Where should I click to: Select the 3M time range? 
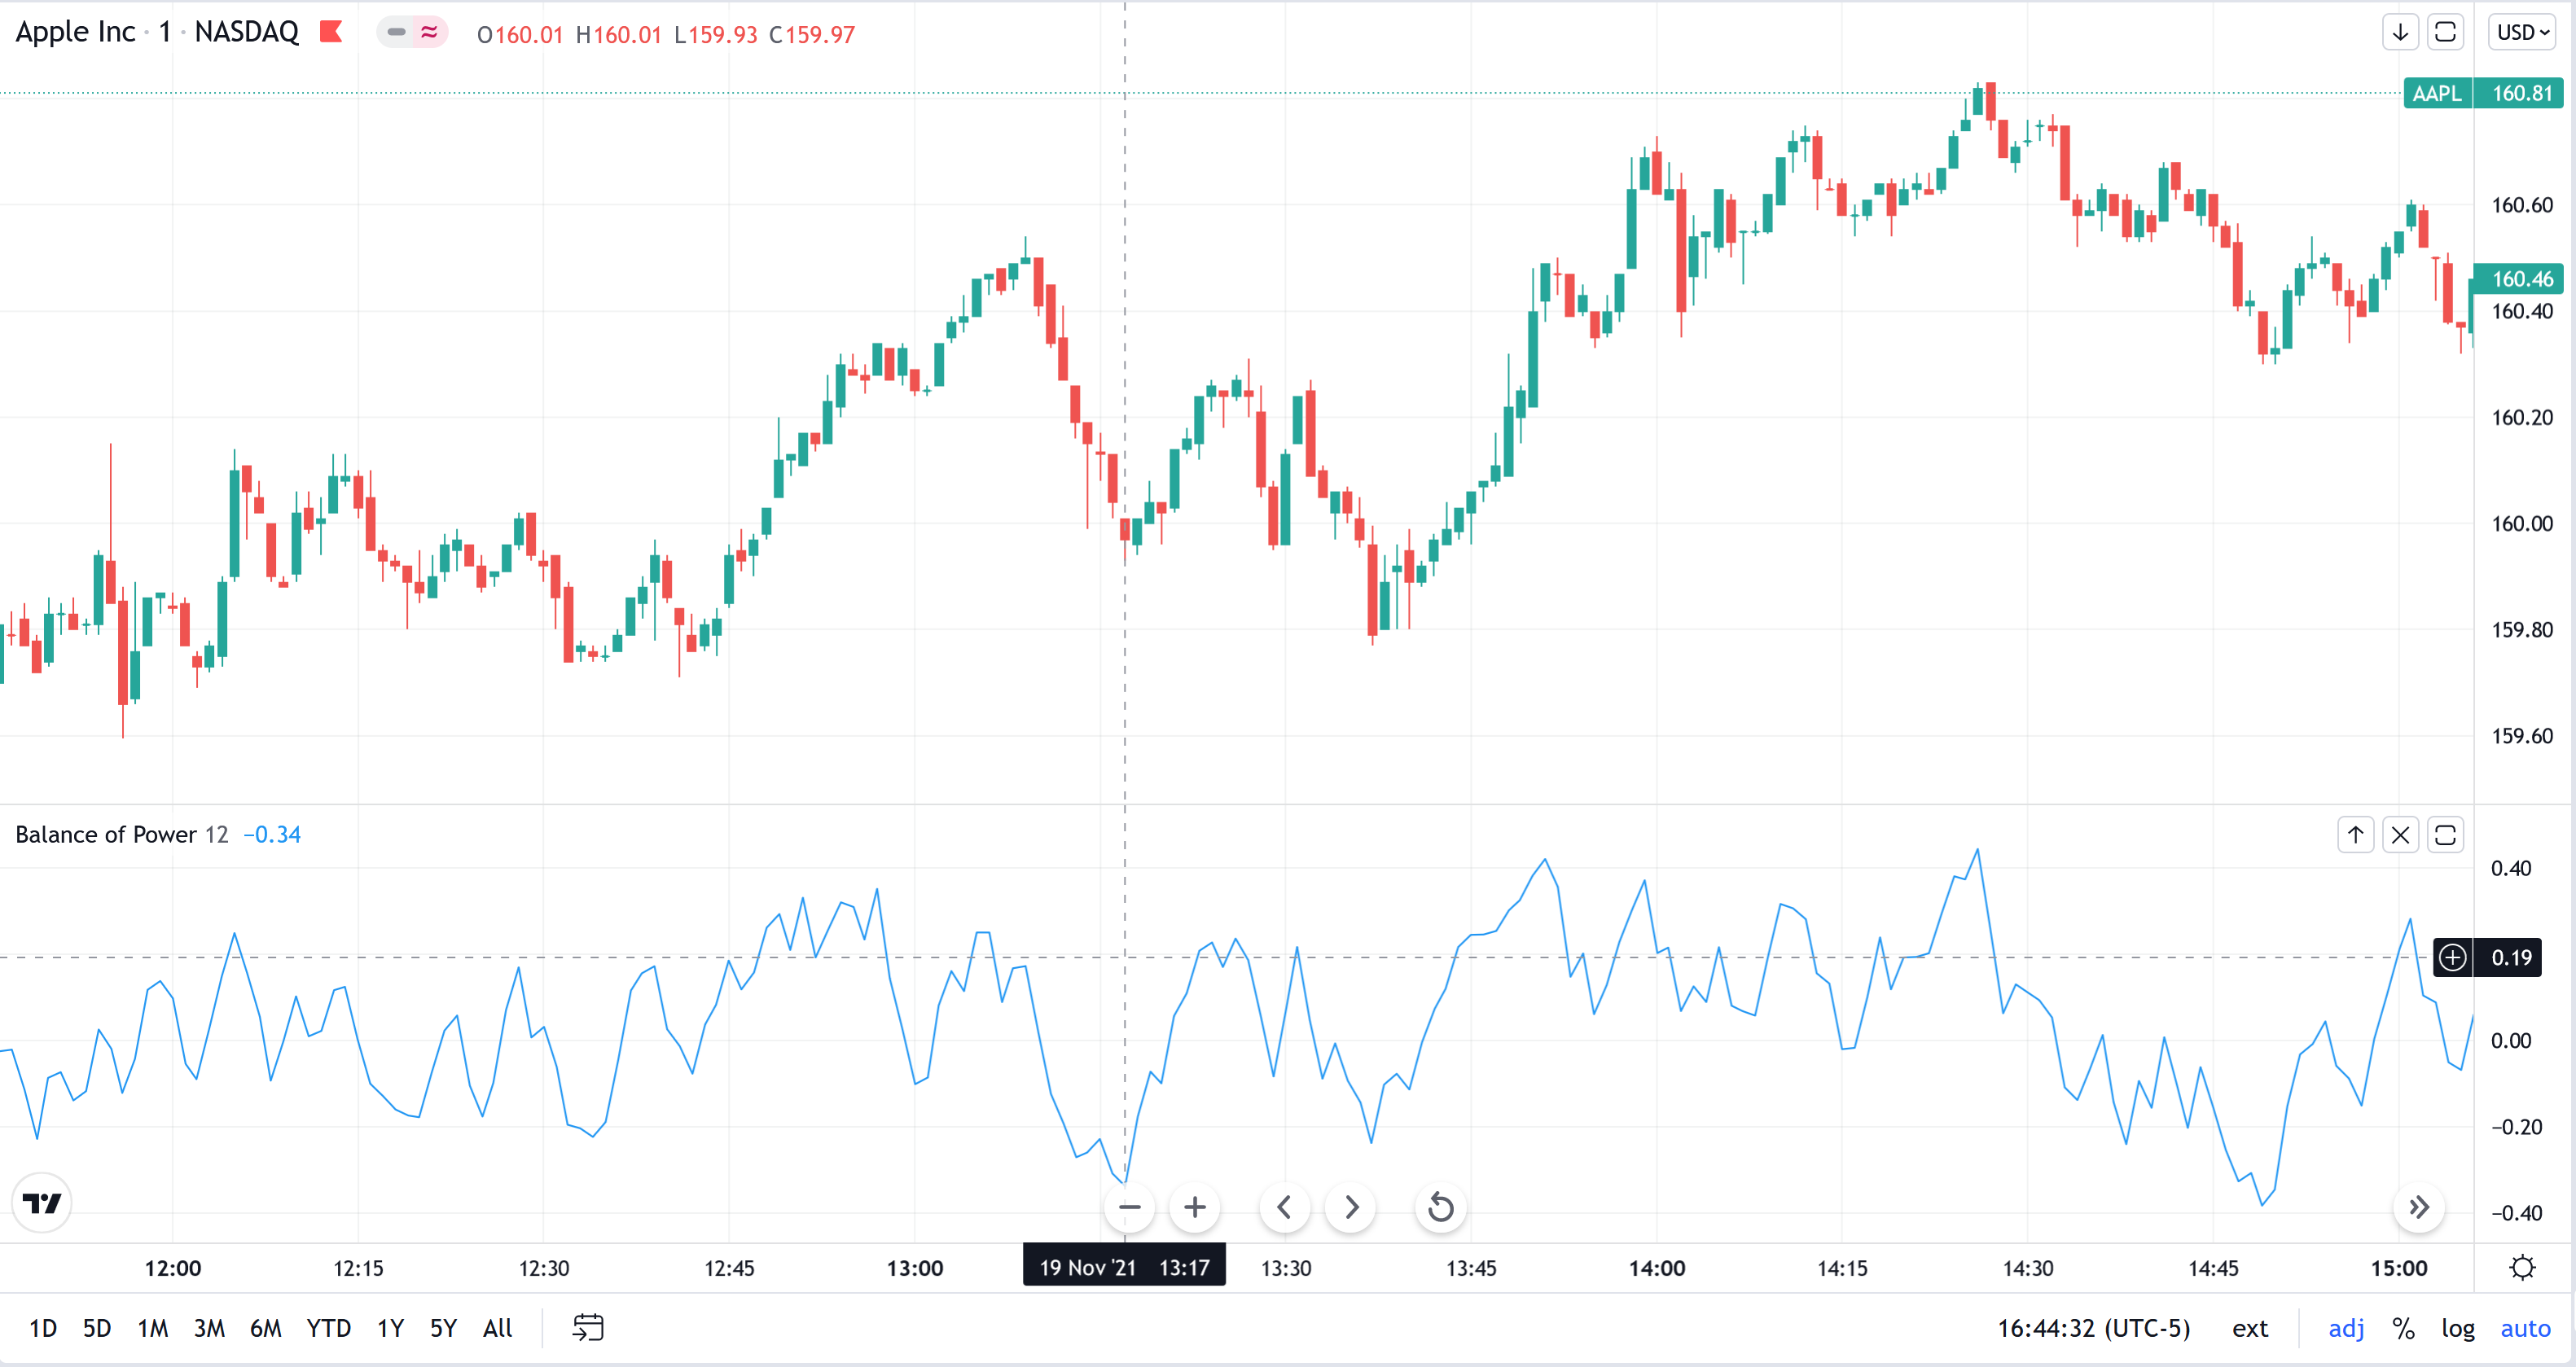coord(209,1328)
